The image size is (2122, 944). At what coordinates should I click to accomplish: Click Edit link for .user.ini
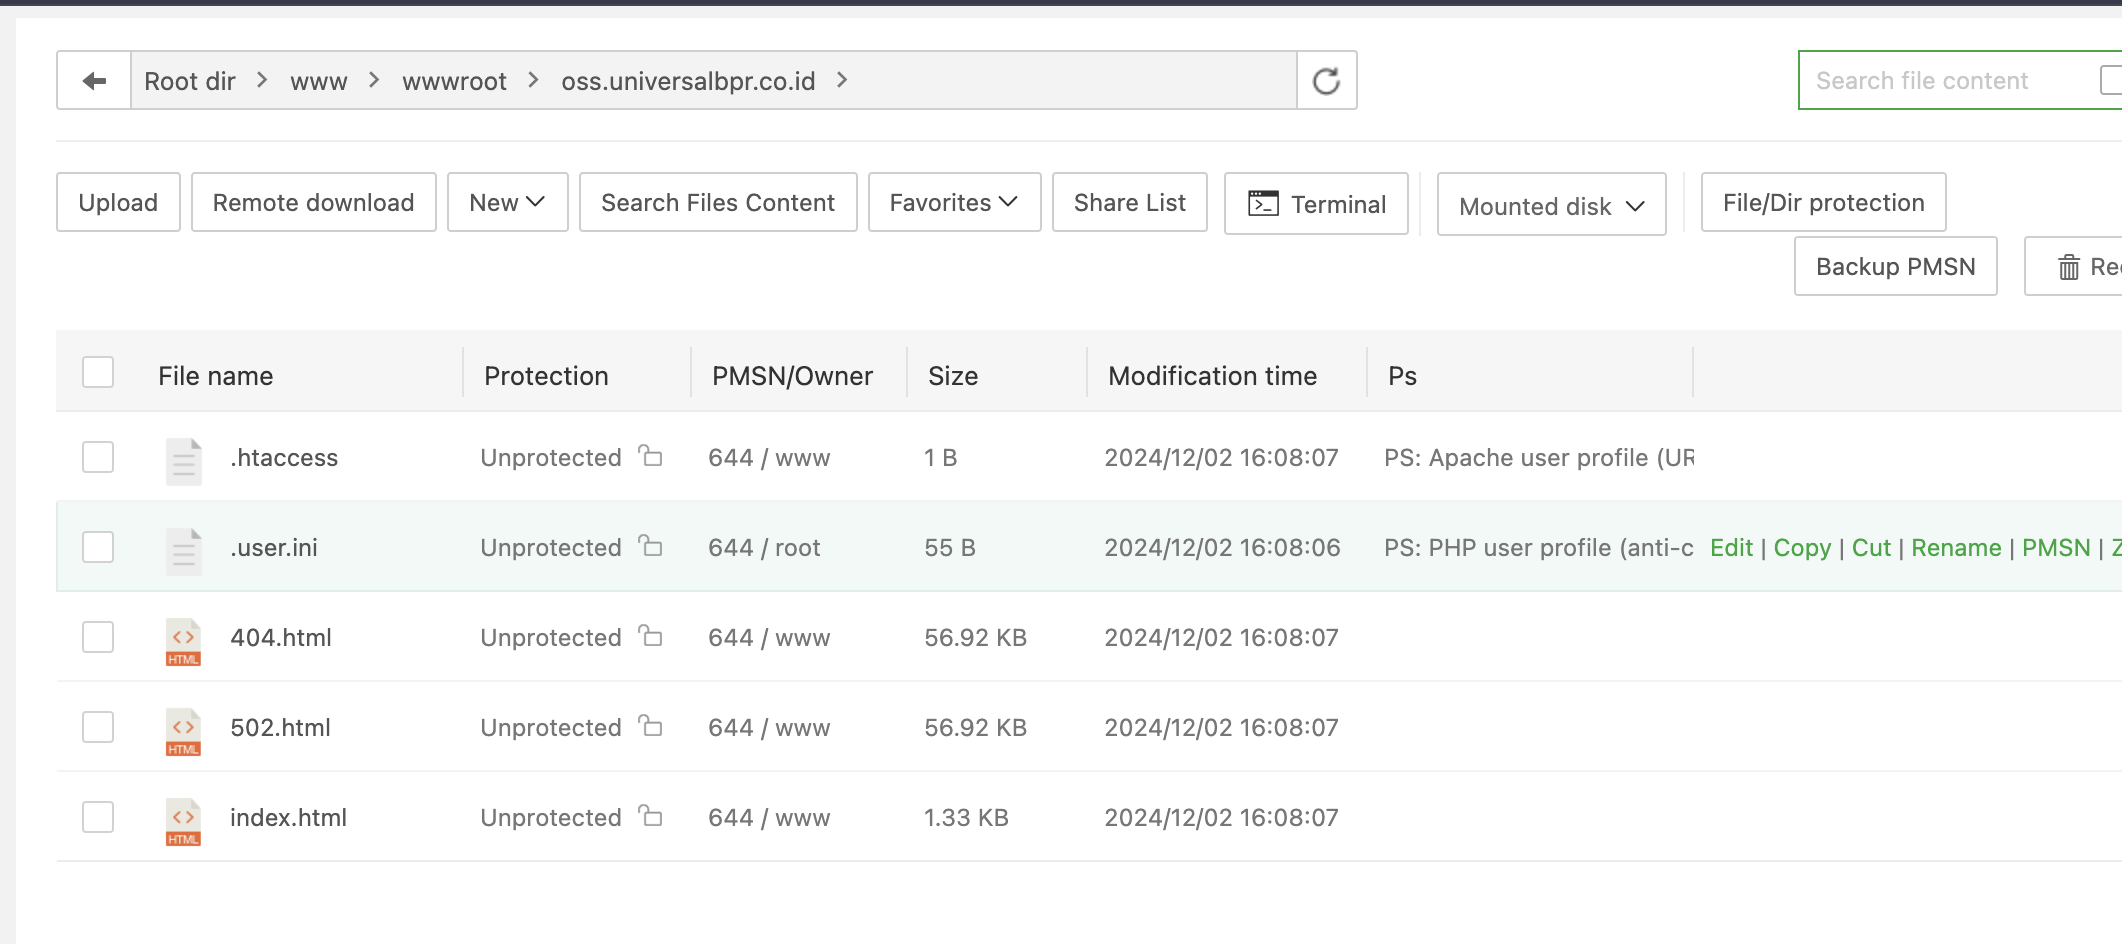[x=1731, y=548]
